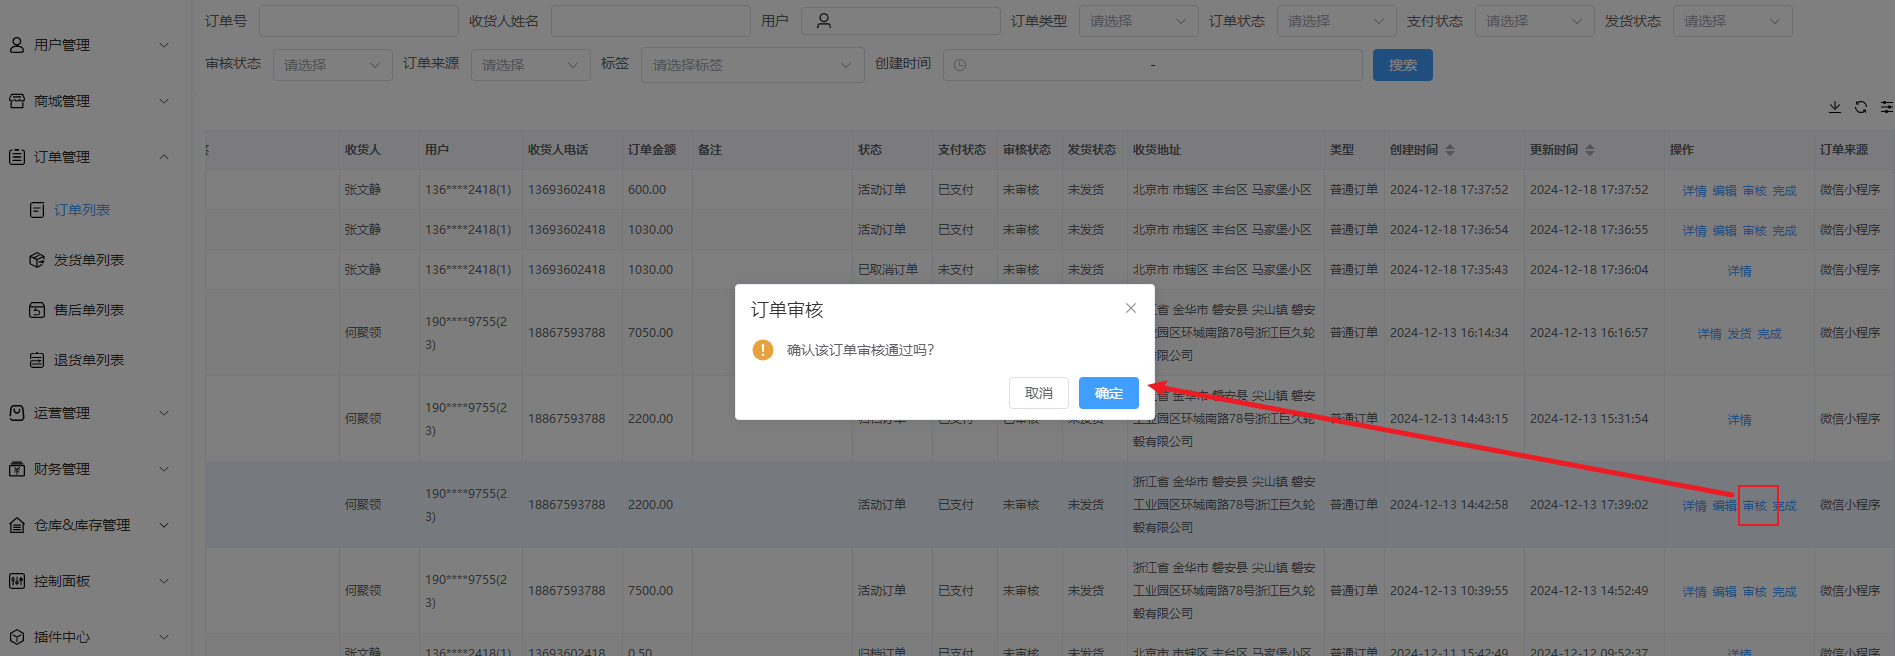This screenshot has height=656, width=1895.
Task: Click the 售后单列表 icon
Action: click(37, 310)
